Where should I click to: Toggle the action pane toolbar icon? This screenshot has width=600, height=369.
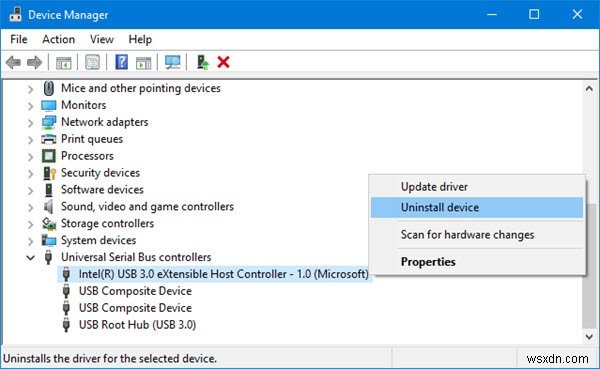click(x=143, y=62)
